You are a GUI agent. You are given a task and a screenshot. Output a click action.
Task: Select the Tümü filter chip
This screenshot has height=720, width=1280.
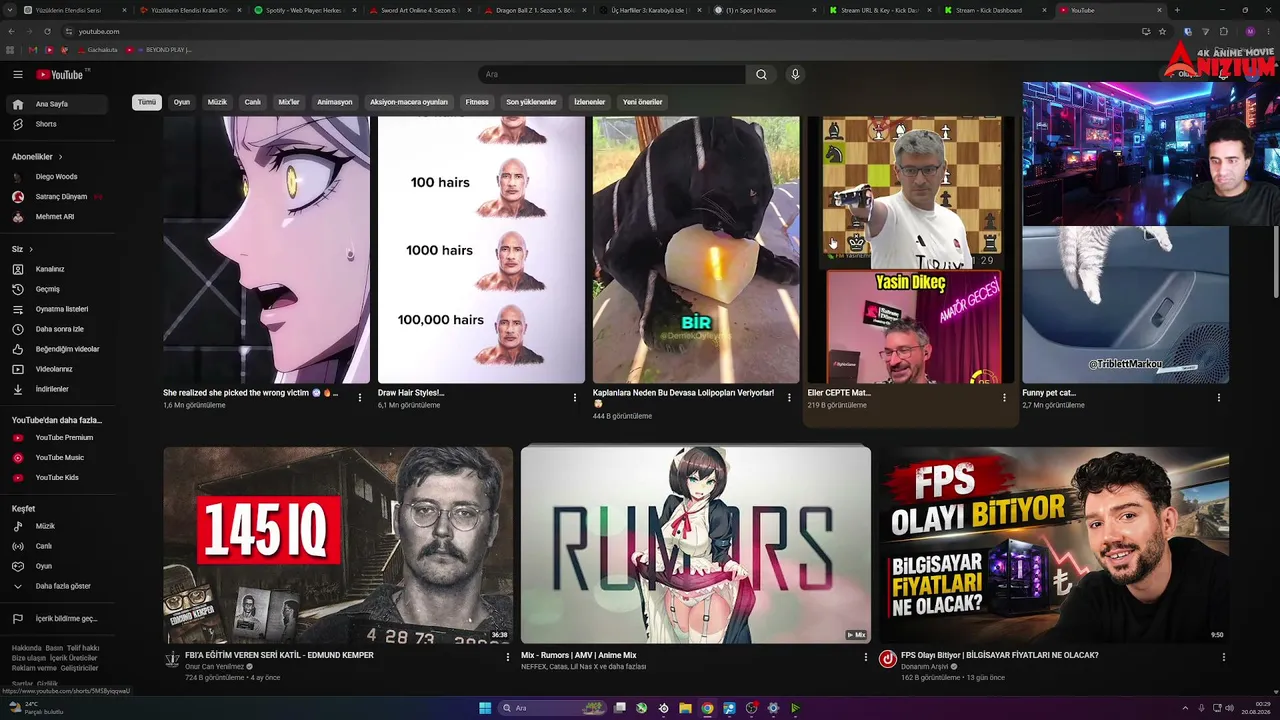147,102
